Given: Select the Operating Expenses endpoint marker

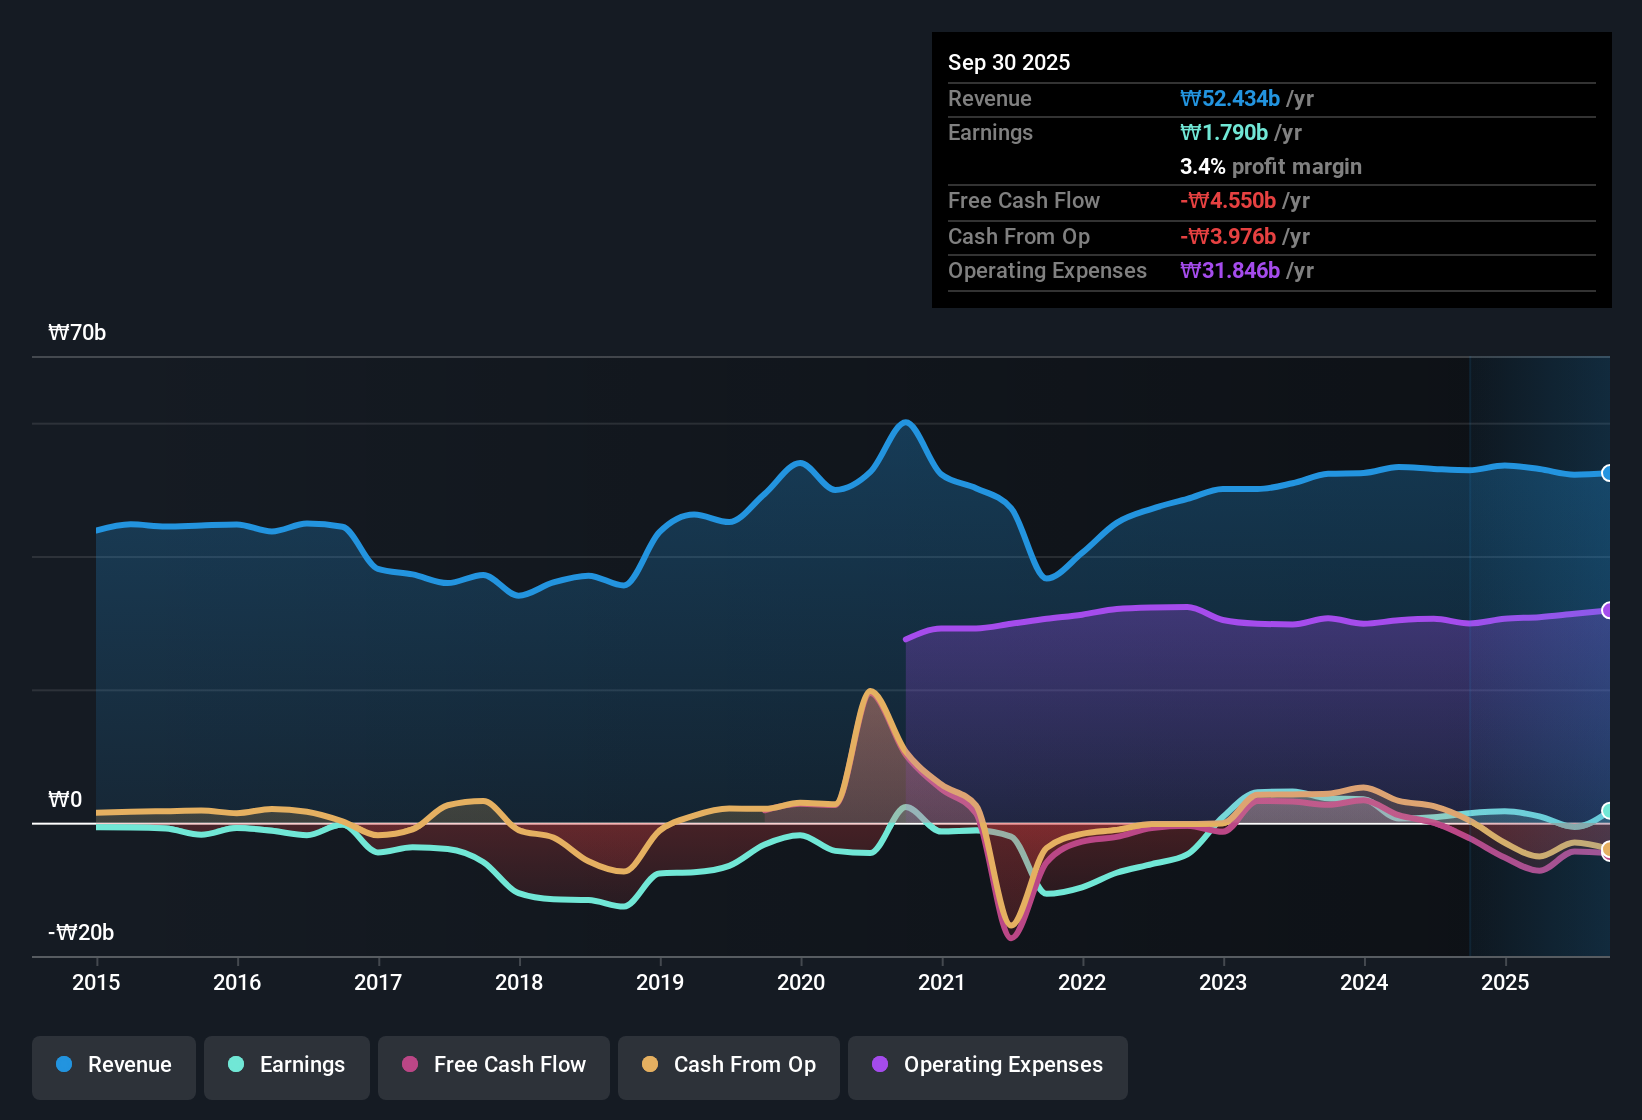Looking at the screenshot, I should click(1606, 608).
